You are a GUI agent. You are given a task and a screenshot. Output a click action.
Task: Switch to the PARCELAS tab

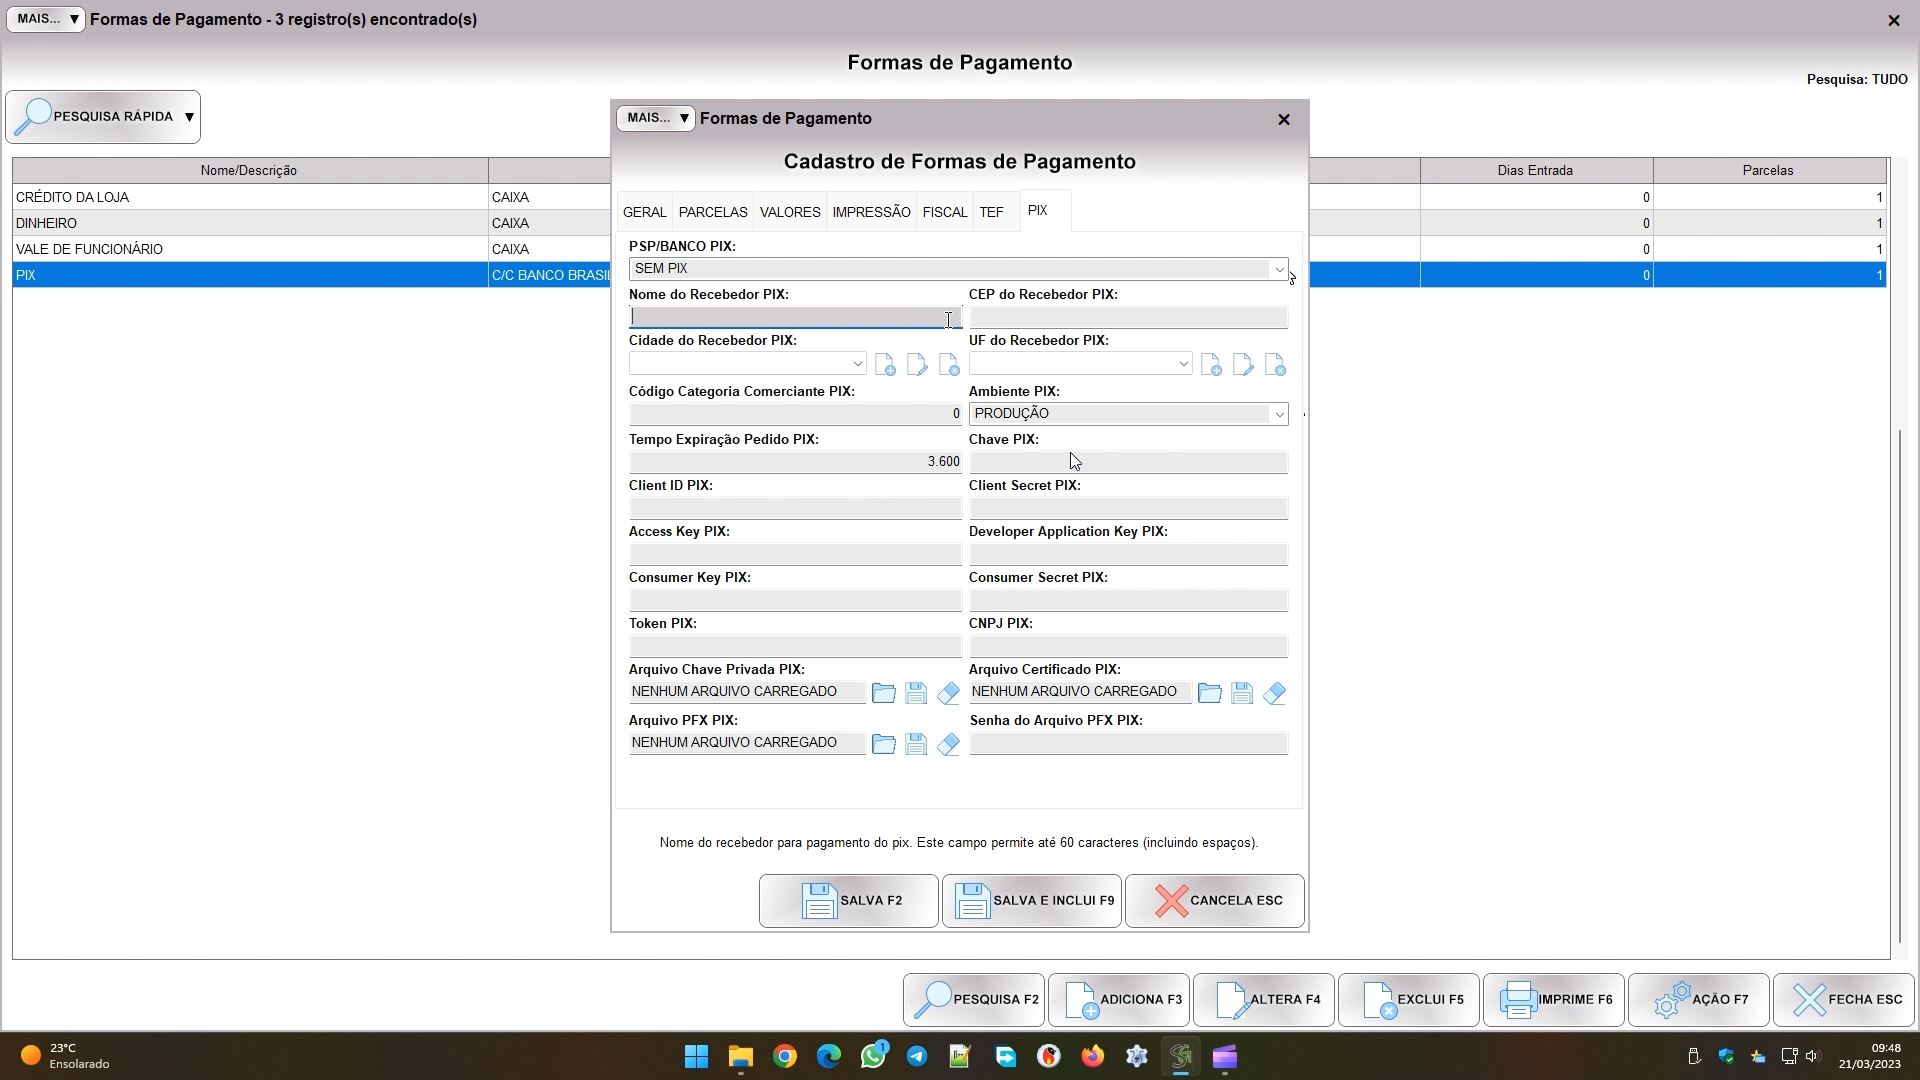(x=712, y=212)
